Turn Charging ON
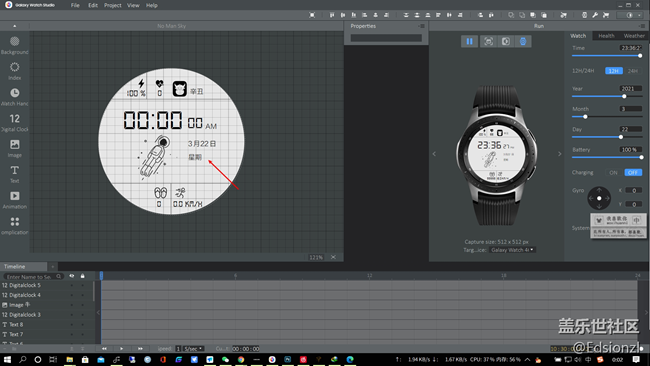This screenshot has height=366, width=650. click(614, 172)
